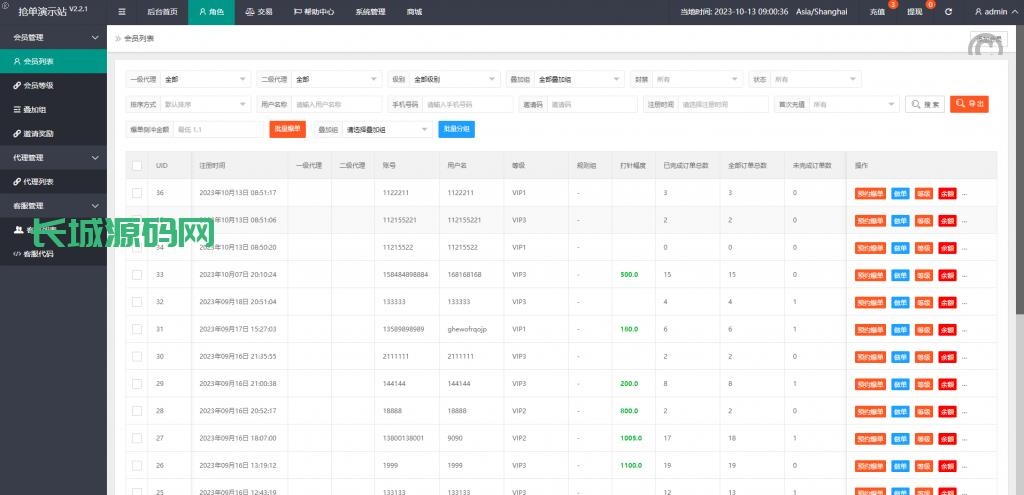The height and width of the screenshot is (495, 1024).
Task: Open 代理列表 in the sidebar
Action: coord(39,181)
